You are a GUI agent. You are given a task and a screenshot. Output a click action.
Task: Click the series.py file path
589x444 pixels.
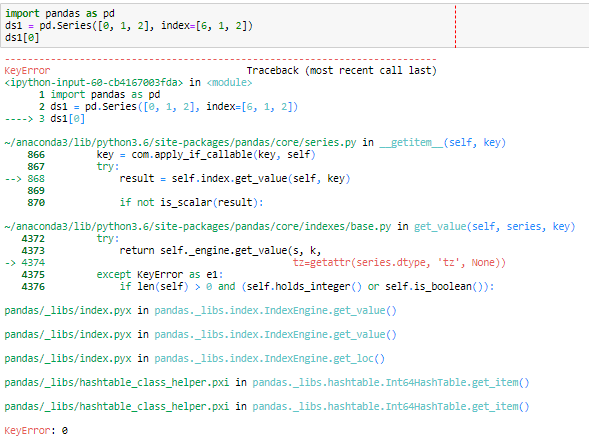pyautogui.click(x=180, y=143)
